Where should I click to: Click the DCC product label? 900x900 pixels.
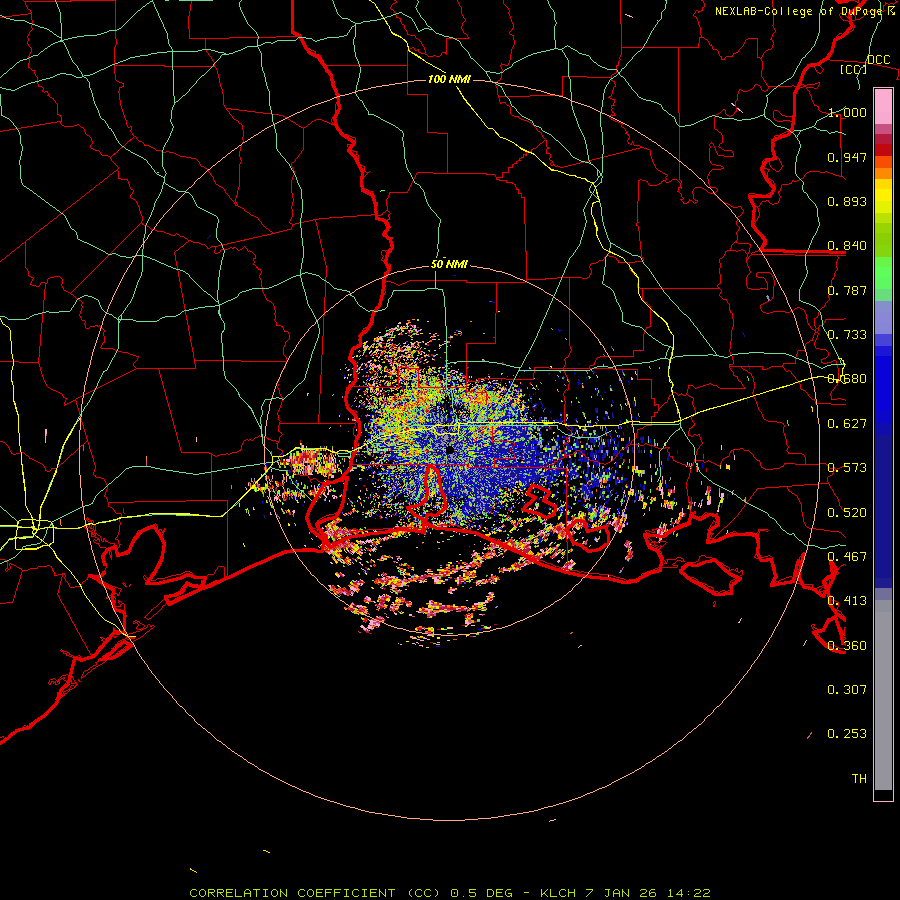[x=878, y=60]
